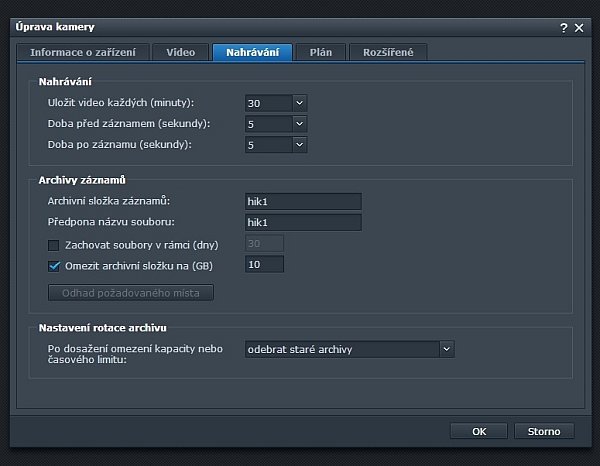Viewport: 600px width, 466px height.
Task: Confirm with the OK button
Action: click(x=479, y=431)
